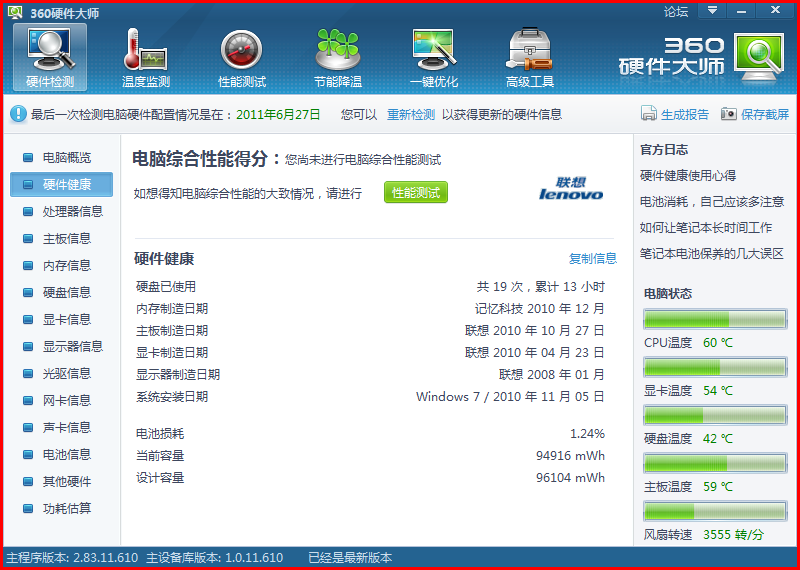Open the 高级工具 advanced toolbox
Screen dimensions: 800x570
[530, 57]
